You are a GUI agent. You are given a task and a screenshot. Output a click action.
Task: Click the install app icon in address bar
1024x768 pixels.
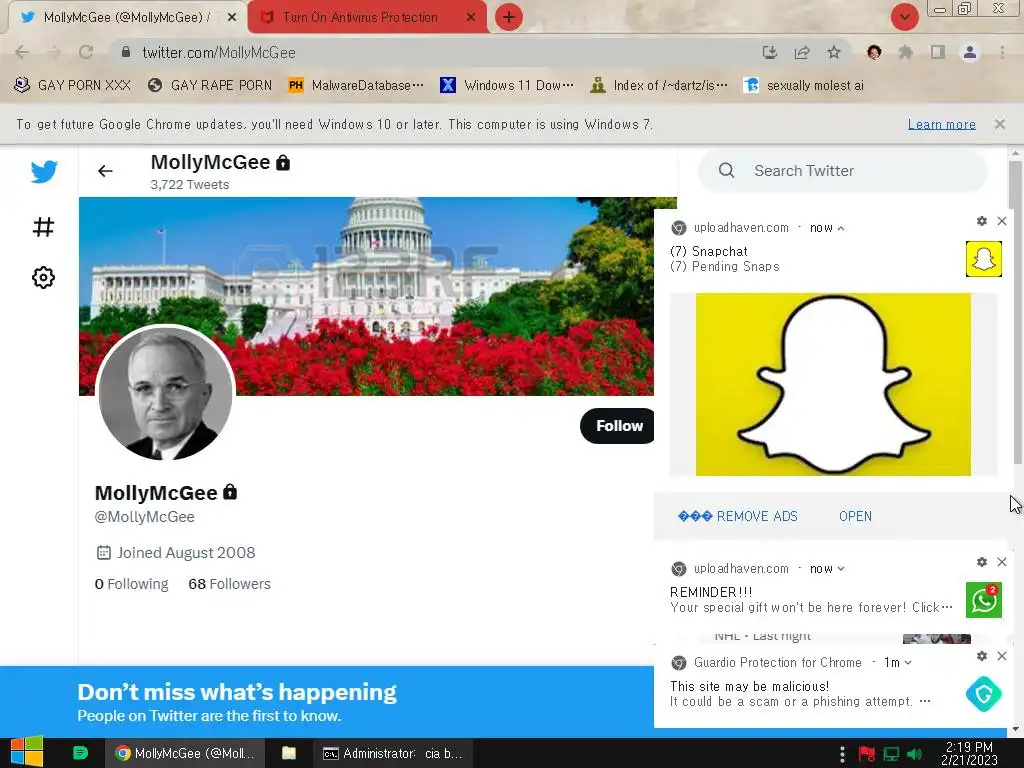click(770, 52)
